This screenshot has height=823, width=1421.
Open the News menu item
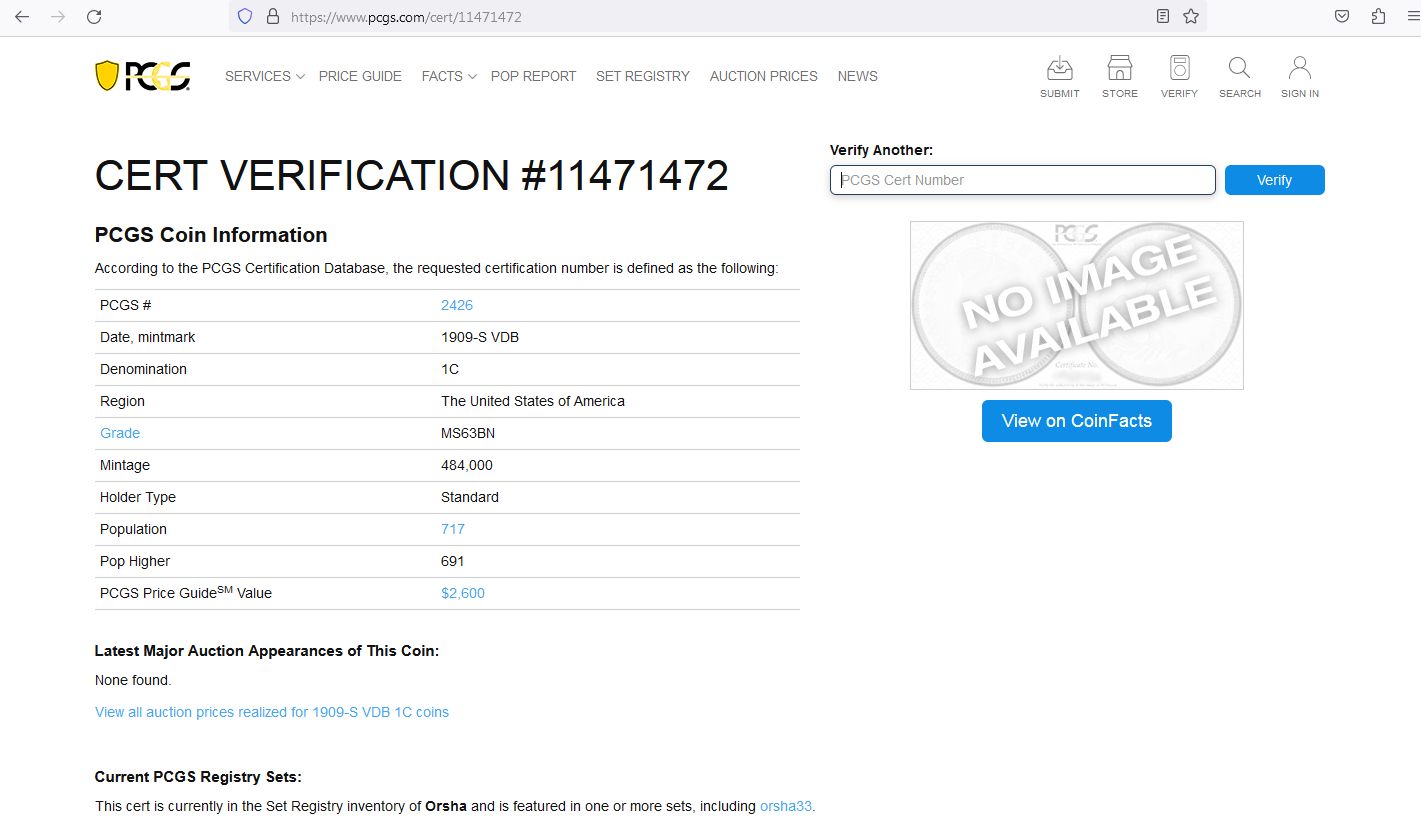(x=857, y=76)
